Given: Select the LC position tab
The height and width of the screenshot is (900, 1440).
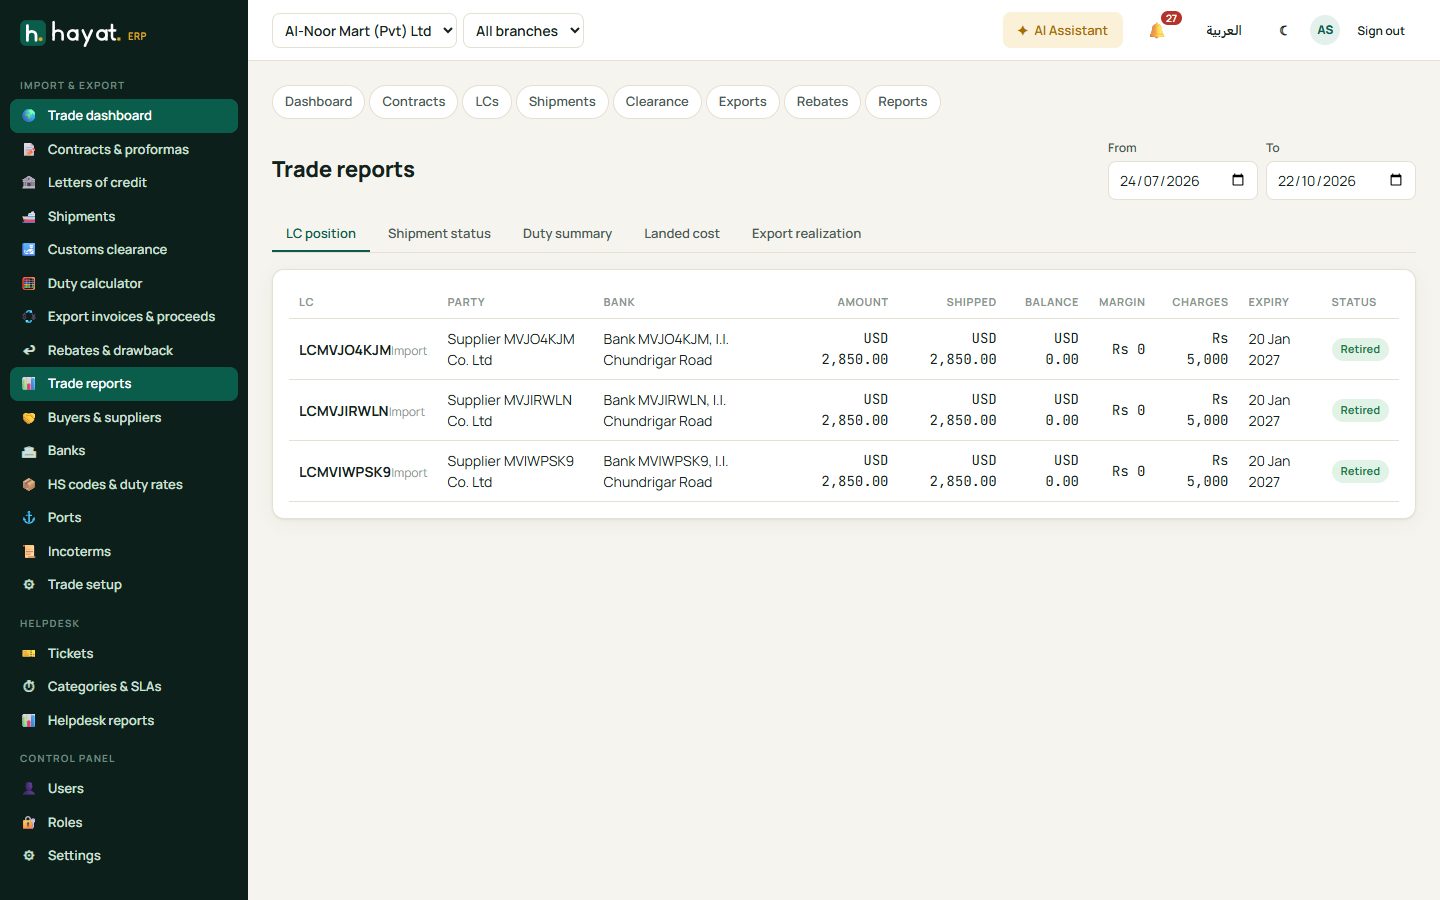Looking at the screenshot, I should coord(321,233).
